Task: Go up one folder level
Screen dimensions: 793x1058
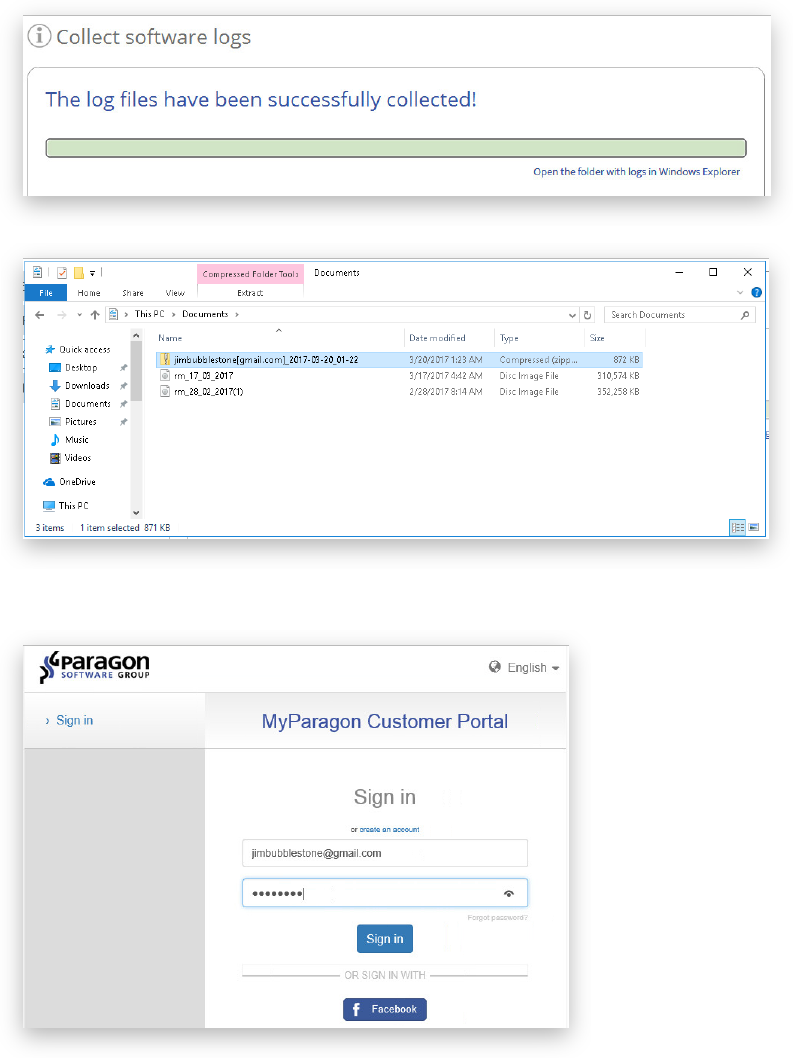Action: click(x=95, y=314)
